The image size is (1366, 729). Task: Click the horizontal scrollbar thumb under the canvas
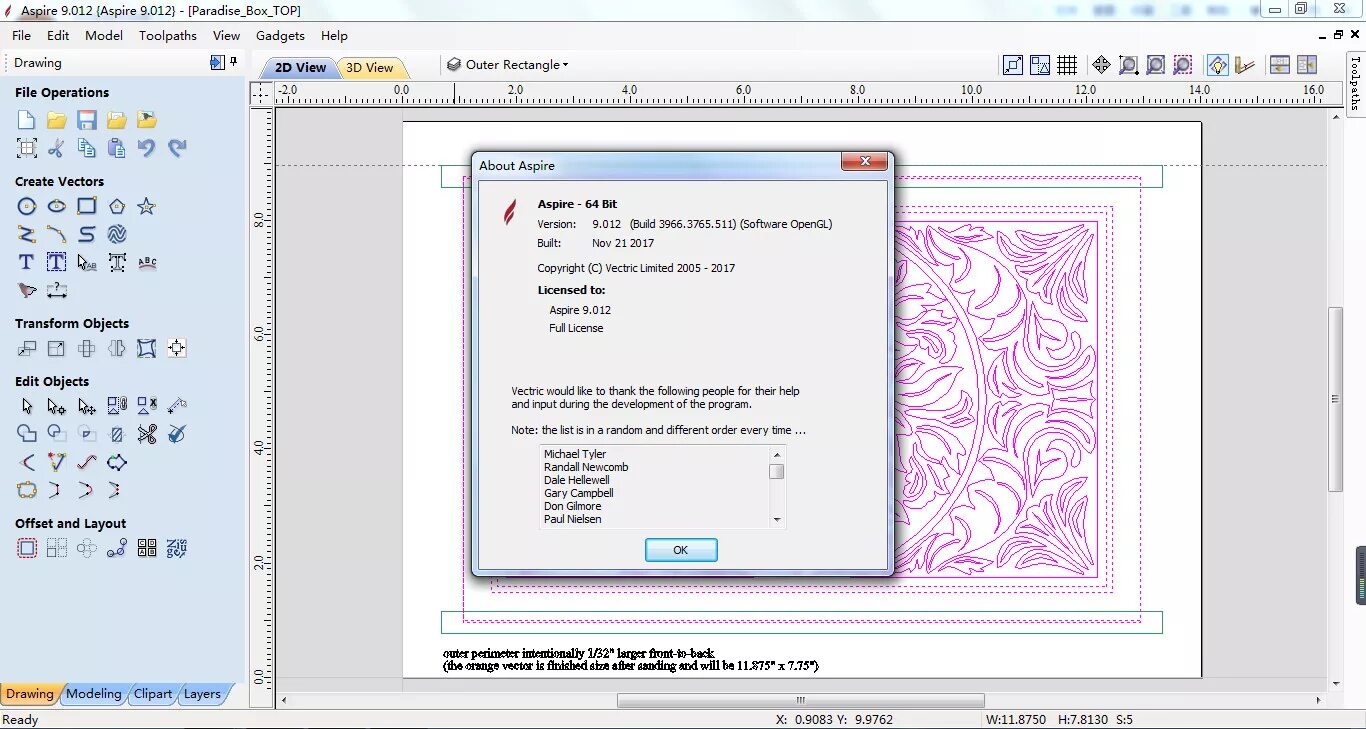(800, 700)
